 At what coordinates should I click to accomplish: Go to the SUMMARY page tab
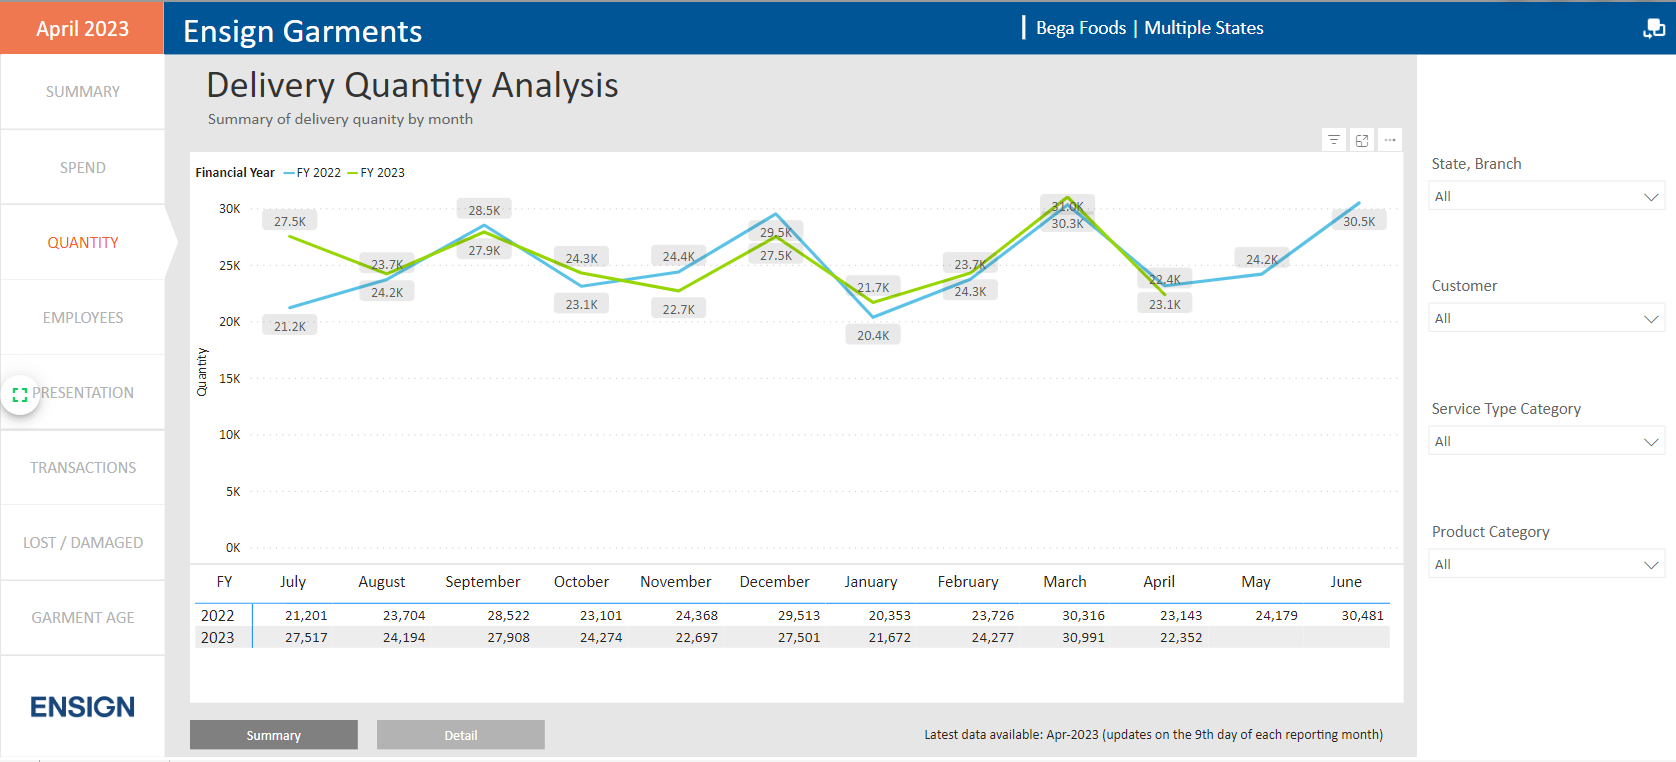[83, 92]
